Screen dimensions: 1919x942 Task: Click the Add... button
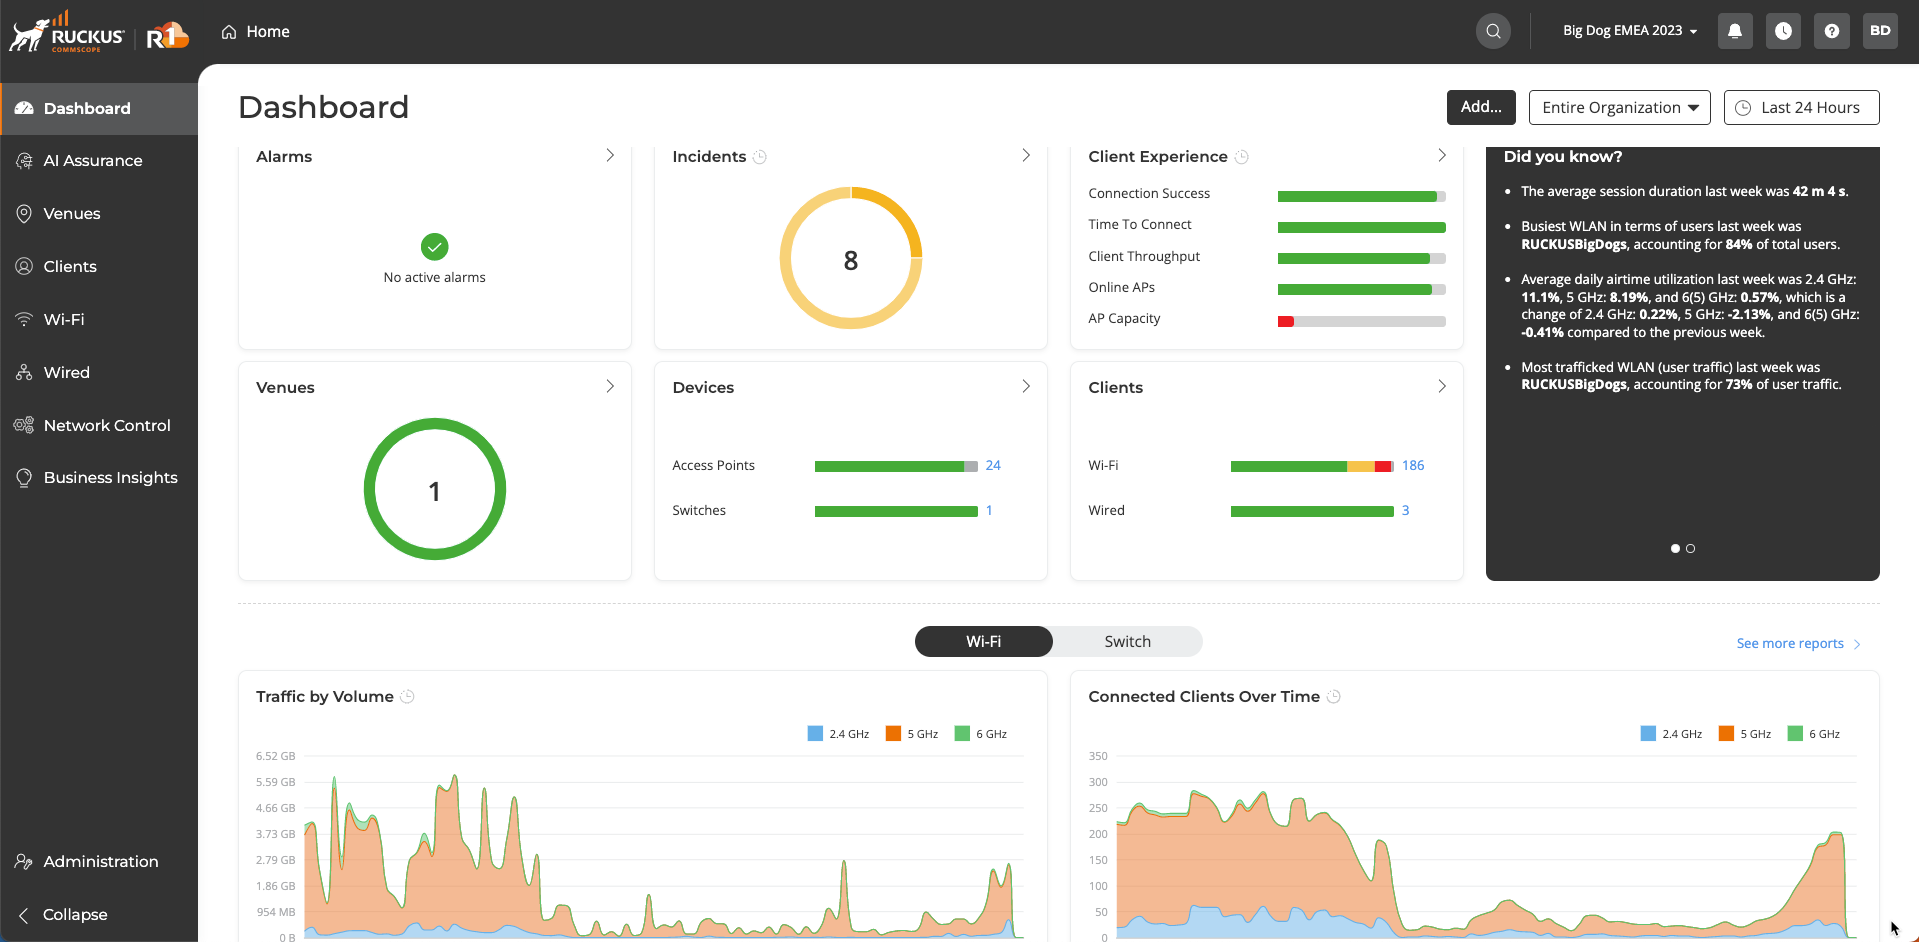[1481, 107]
